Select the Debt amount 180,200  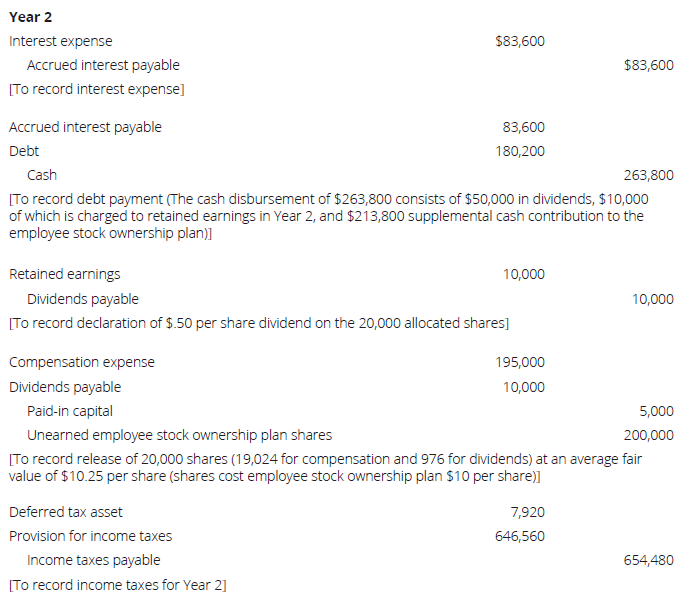(520, 151)
